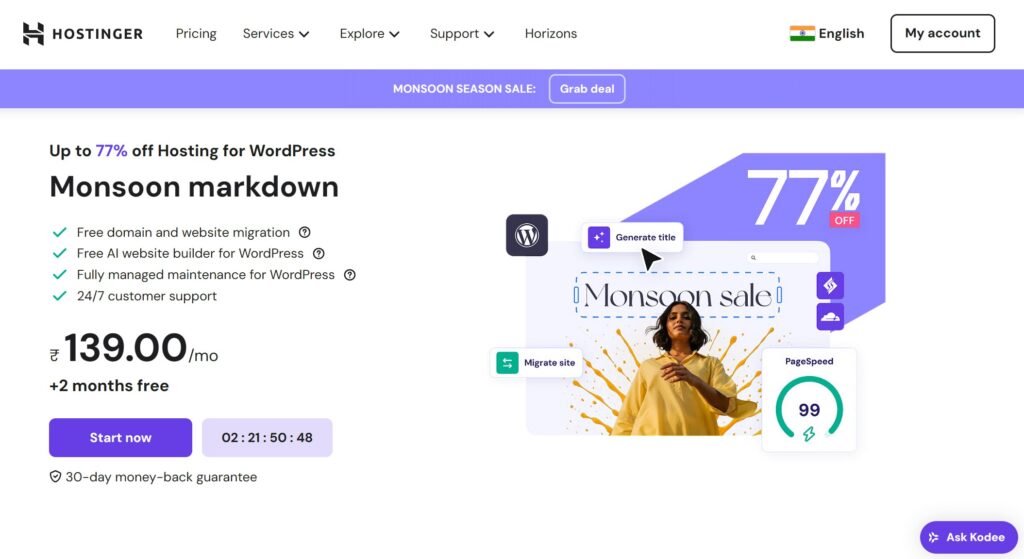
Task: Click the '139.00' price text
Action: point(125,347)
